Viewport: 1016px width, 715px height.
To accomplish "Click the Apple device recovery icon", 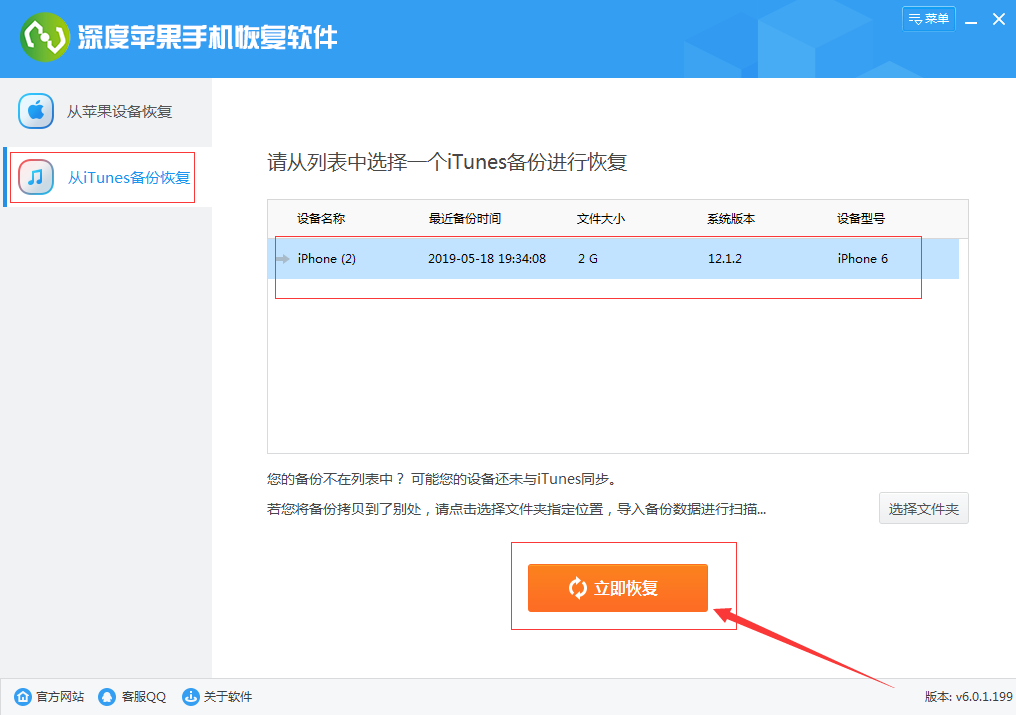I will tap(36, 111).
